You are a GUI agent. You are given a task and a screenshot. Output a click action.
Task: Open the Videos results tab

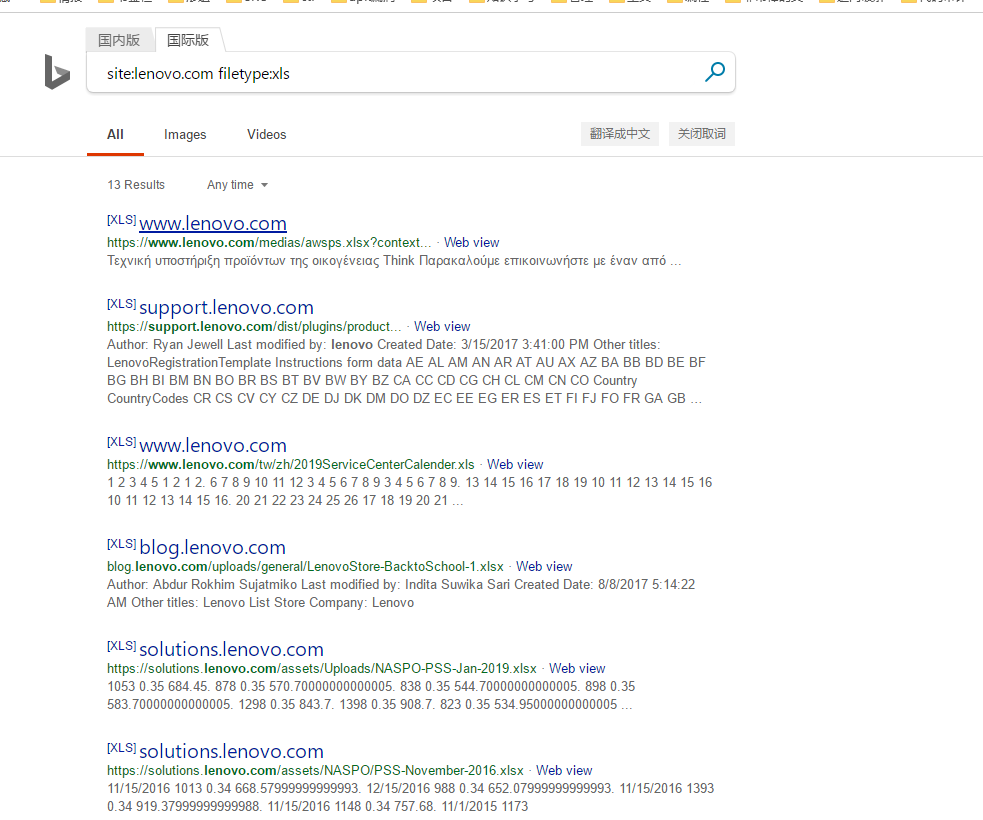pos(266,134)
